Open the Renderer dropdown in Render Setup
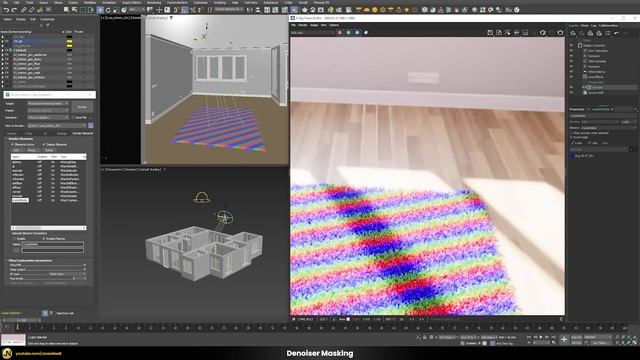The height and width of the screenshot is (360, 640). click(x=48, y=118)
